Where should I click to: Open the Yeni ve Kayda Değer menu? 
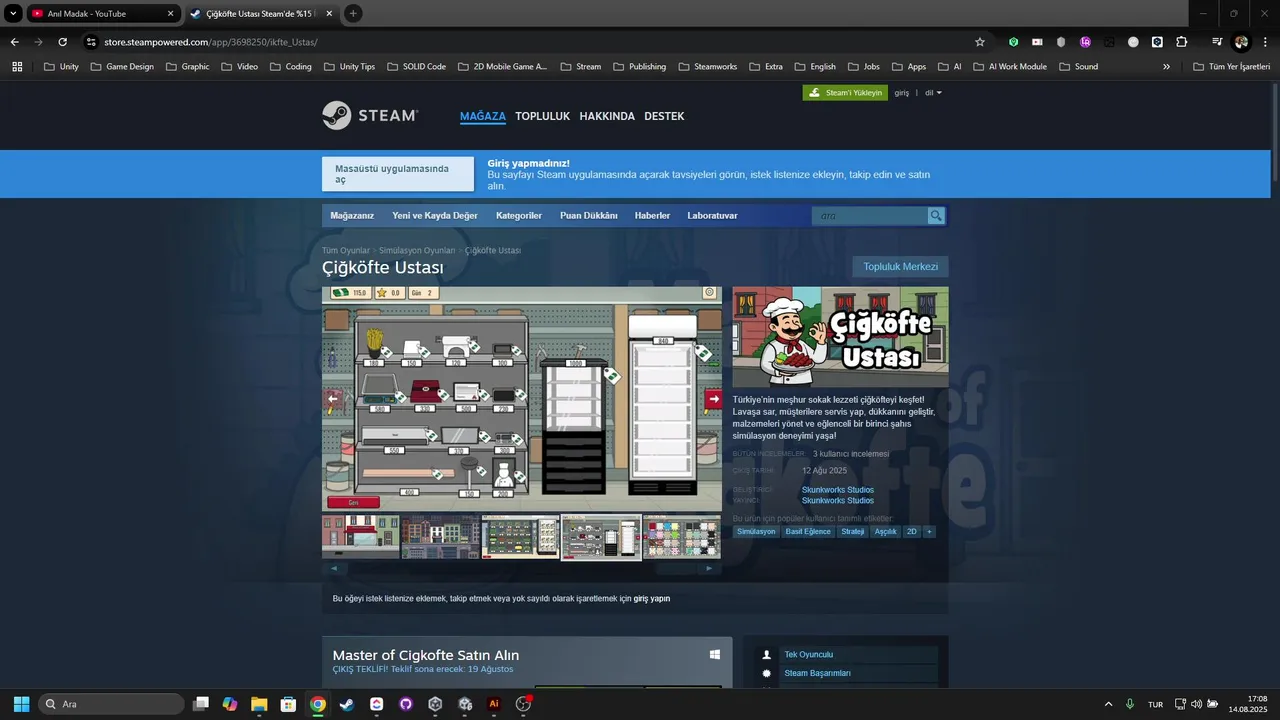coord(435,215)
